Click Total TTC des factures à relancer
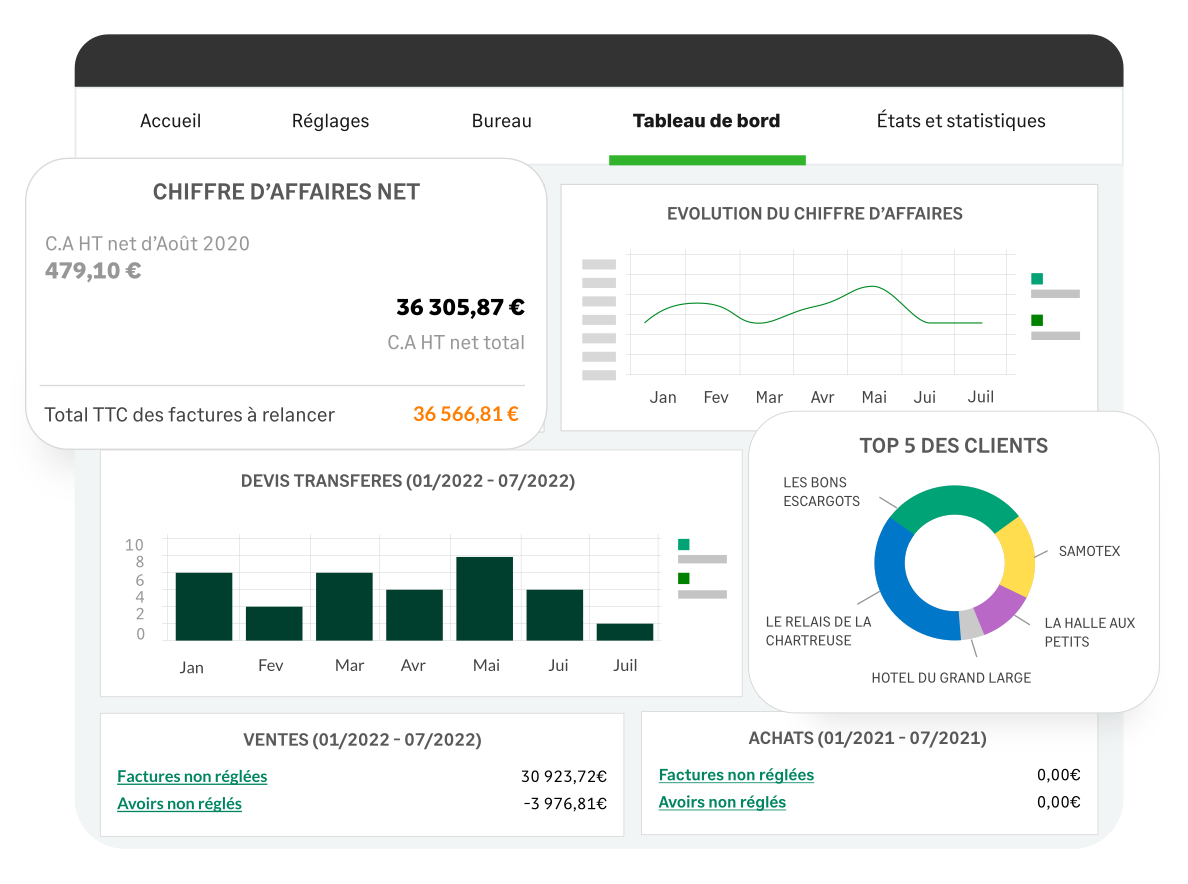Viewport: 1188px width, 884px height. 189,415
